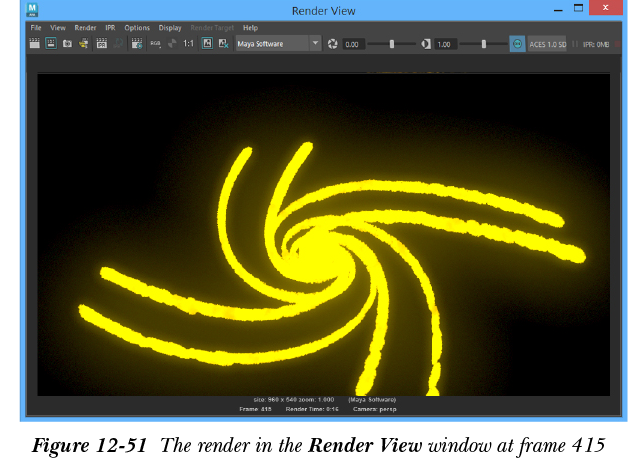The image size is (638, 468).
Task: Open the IPR menu
Action: 110,28
